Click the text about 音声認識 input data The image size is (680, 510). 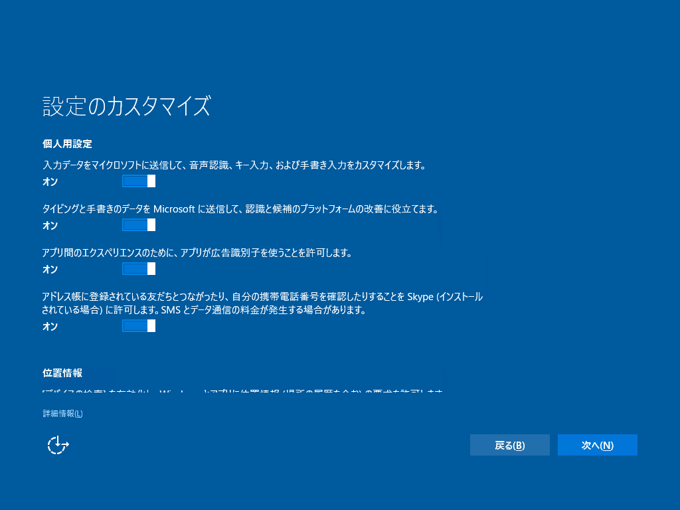(234, 165)
